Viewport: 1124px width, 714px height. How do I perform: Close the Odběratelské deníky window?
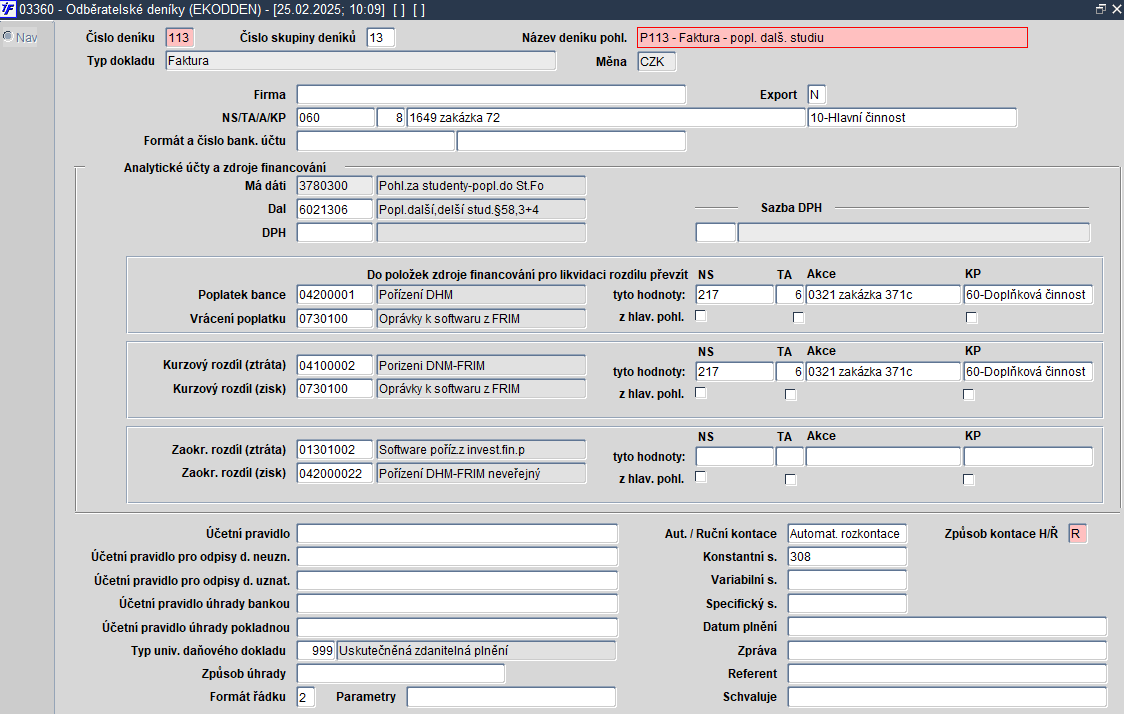(1116, 9)
